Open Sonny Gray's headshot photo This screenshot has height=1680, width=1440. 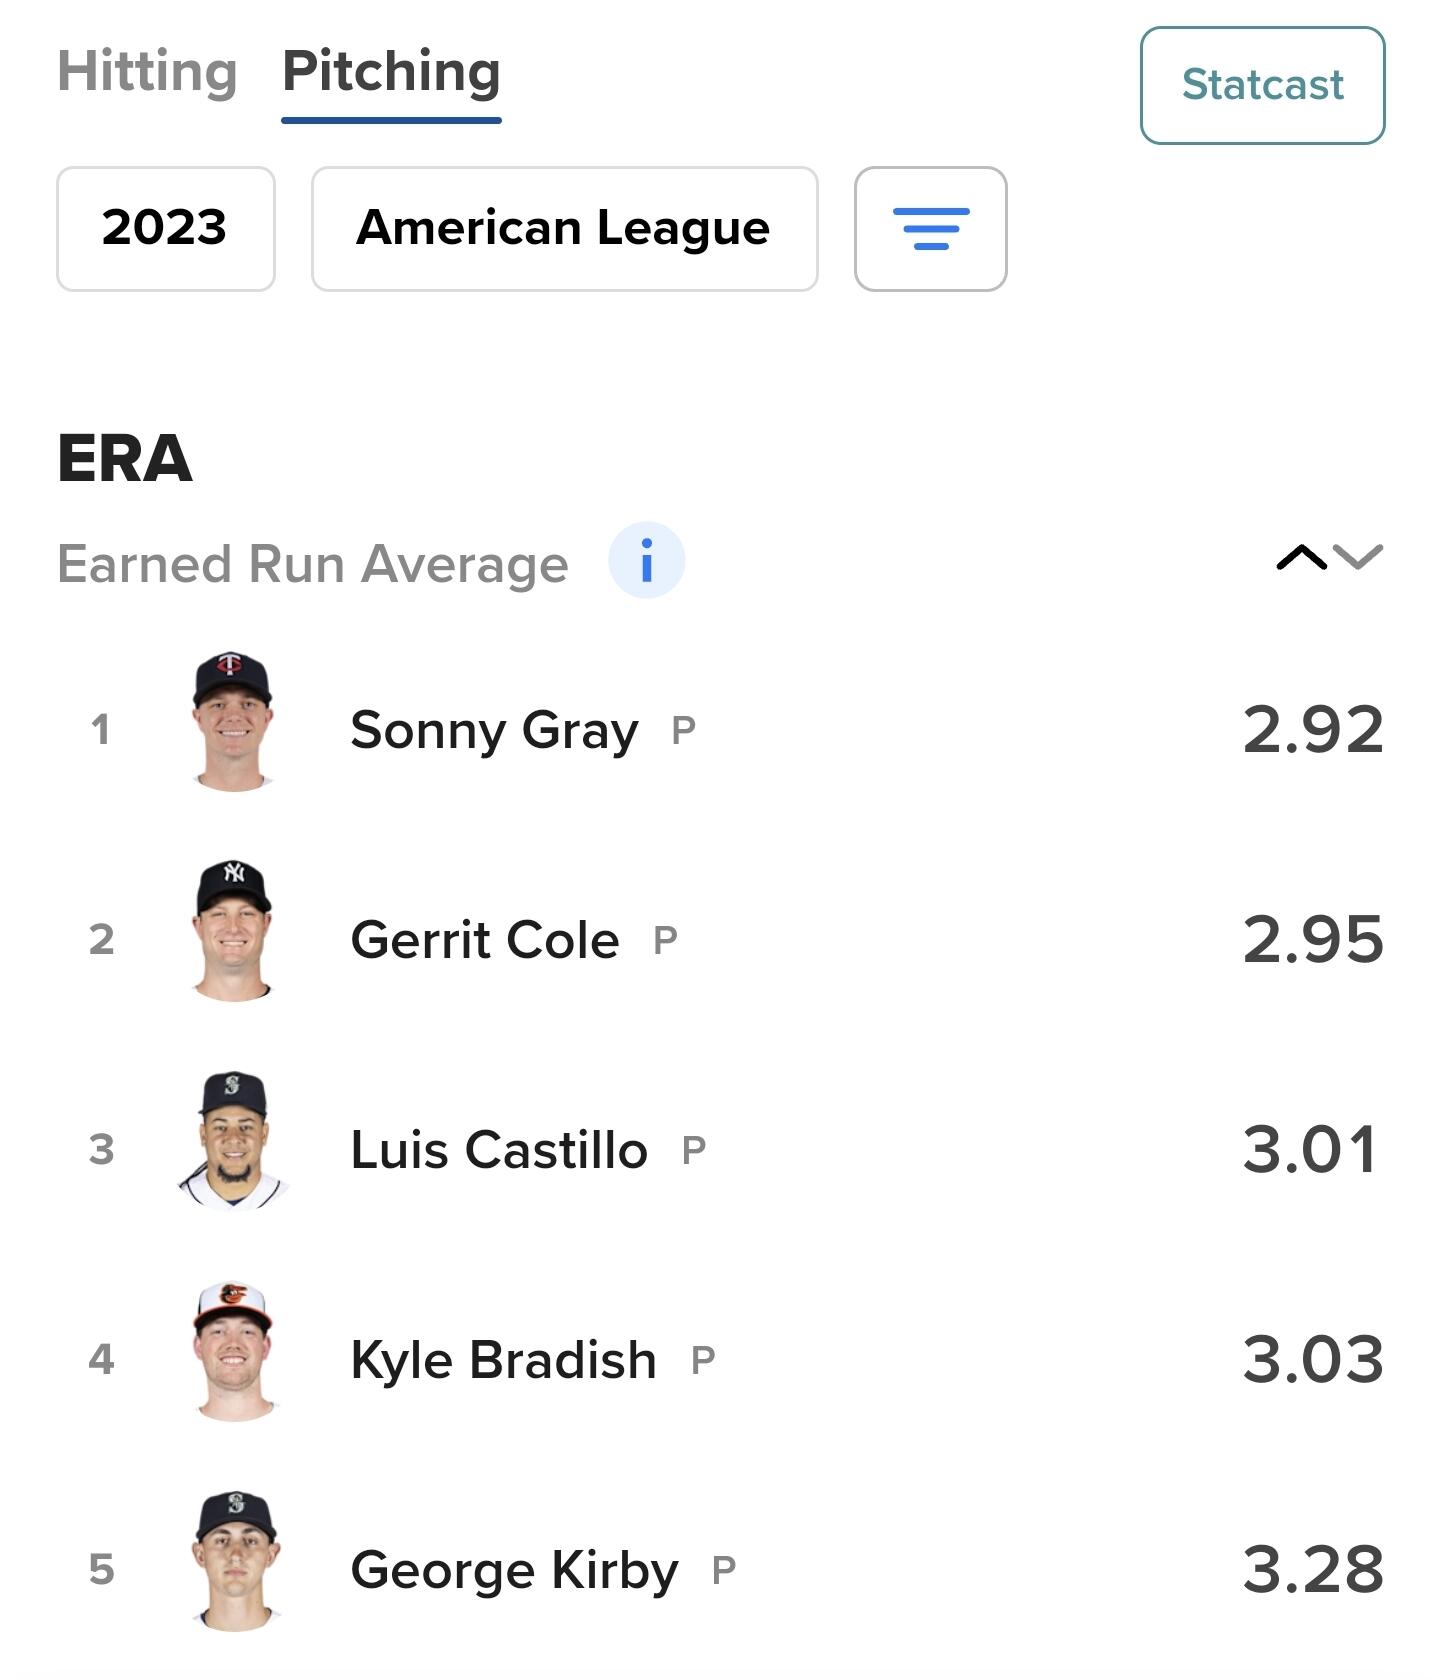232,722
